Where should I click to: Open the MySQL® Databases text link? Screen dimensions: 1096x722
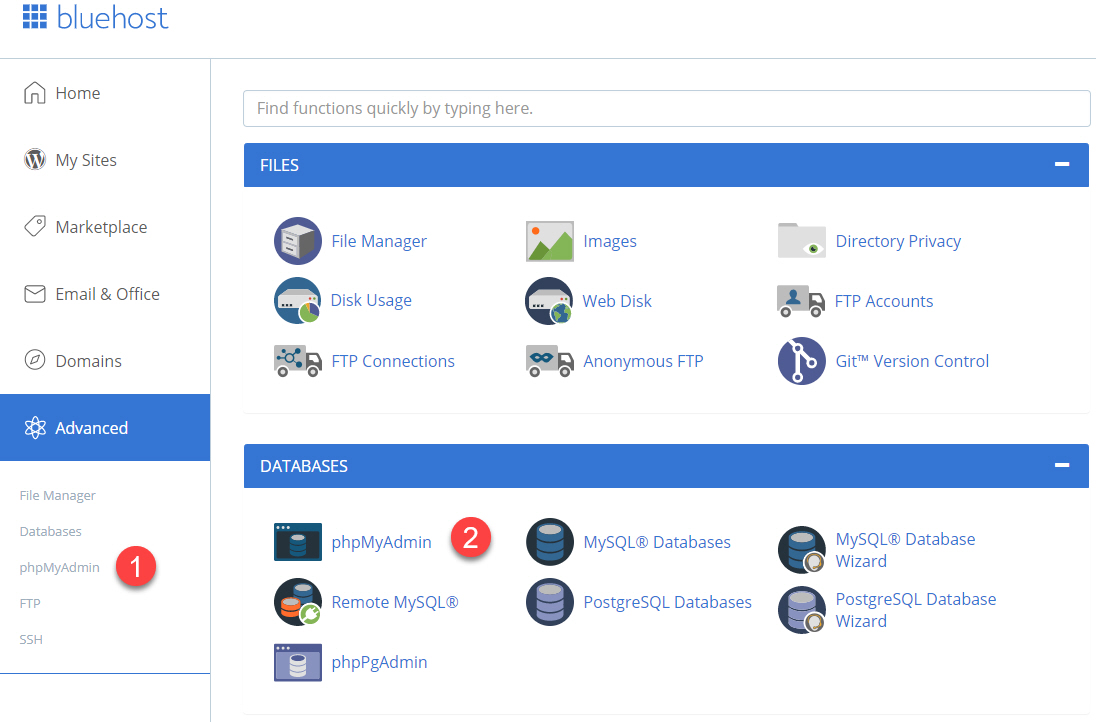[x=657, y=542]
